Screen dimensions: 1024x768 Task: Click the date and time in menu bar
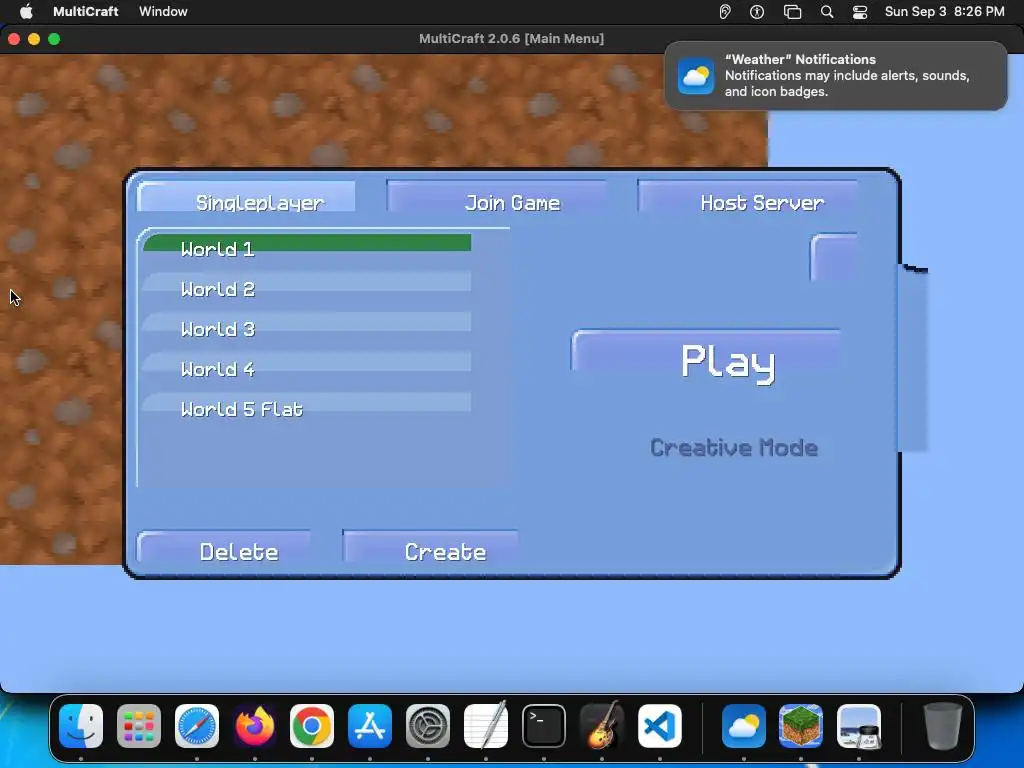click(x=944, y=12)
